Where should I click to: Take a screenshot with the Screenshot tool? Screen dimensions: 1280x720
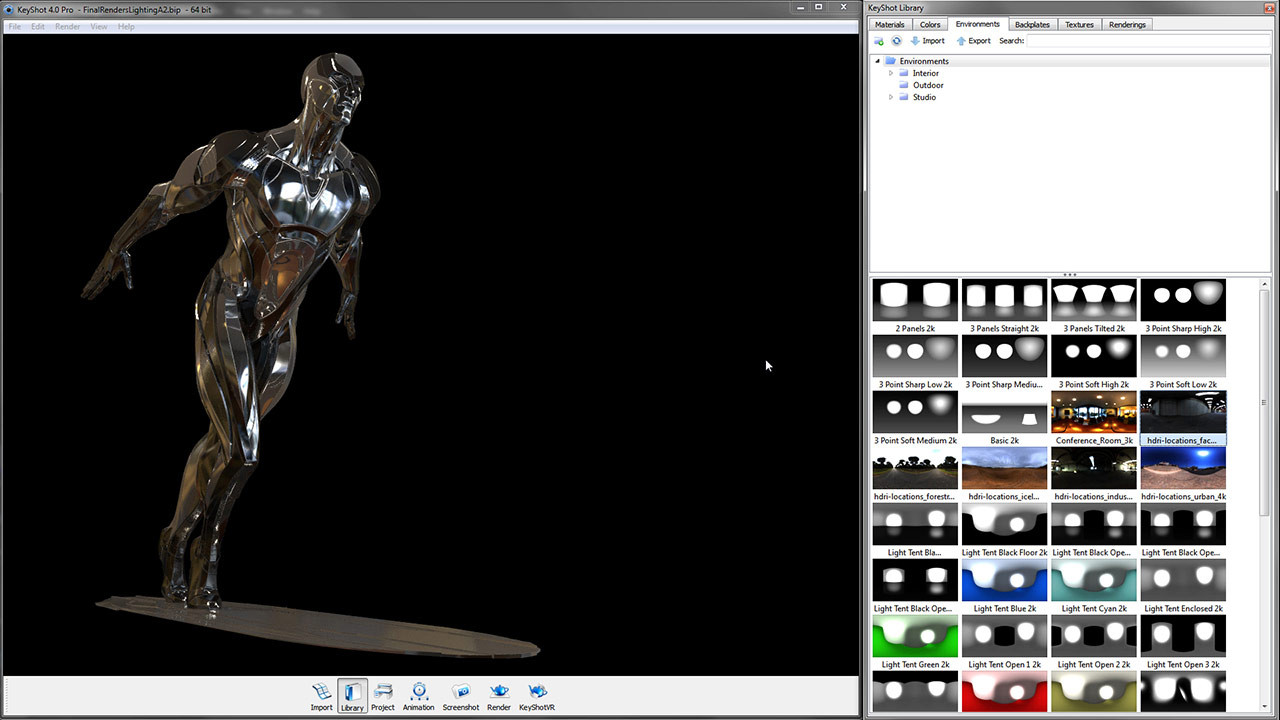pyautogui.click(x=460, y=695)
